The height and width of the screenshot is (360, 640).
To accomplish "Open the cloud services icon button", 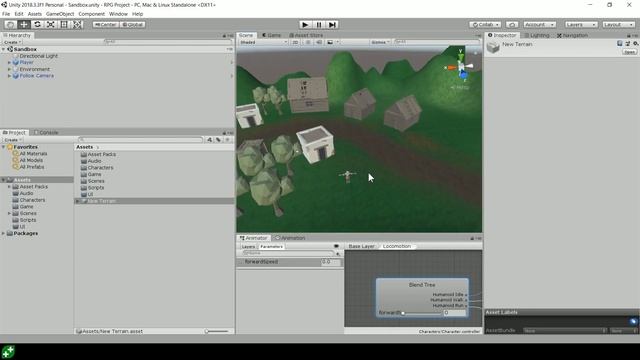I will pos(512,24).
